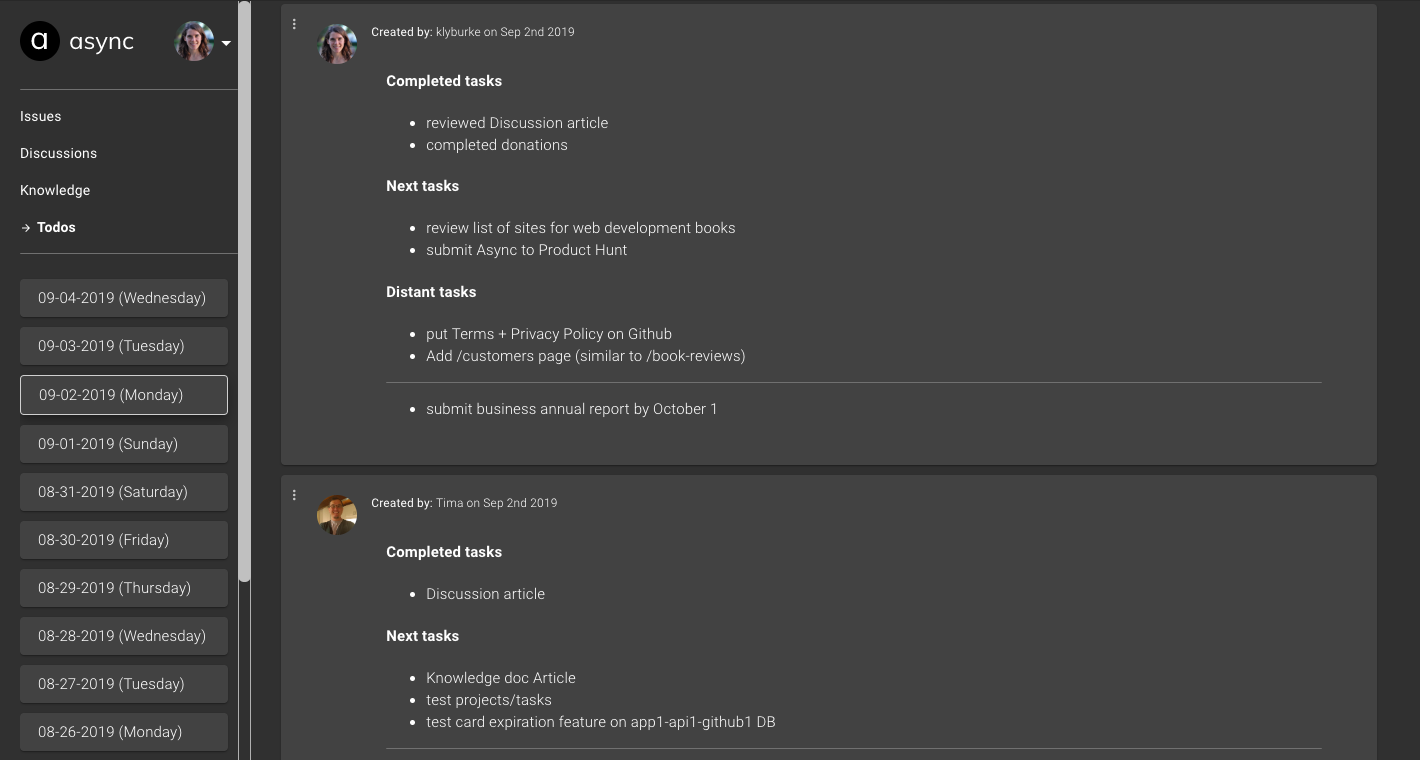Screen dimensions: 1420x760
Task: View todos for 09-03-2019 Tuesday
Action: 122,345
